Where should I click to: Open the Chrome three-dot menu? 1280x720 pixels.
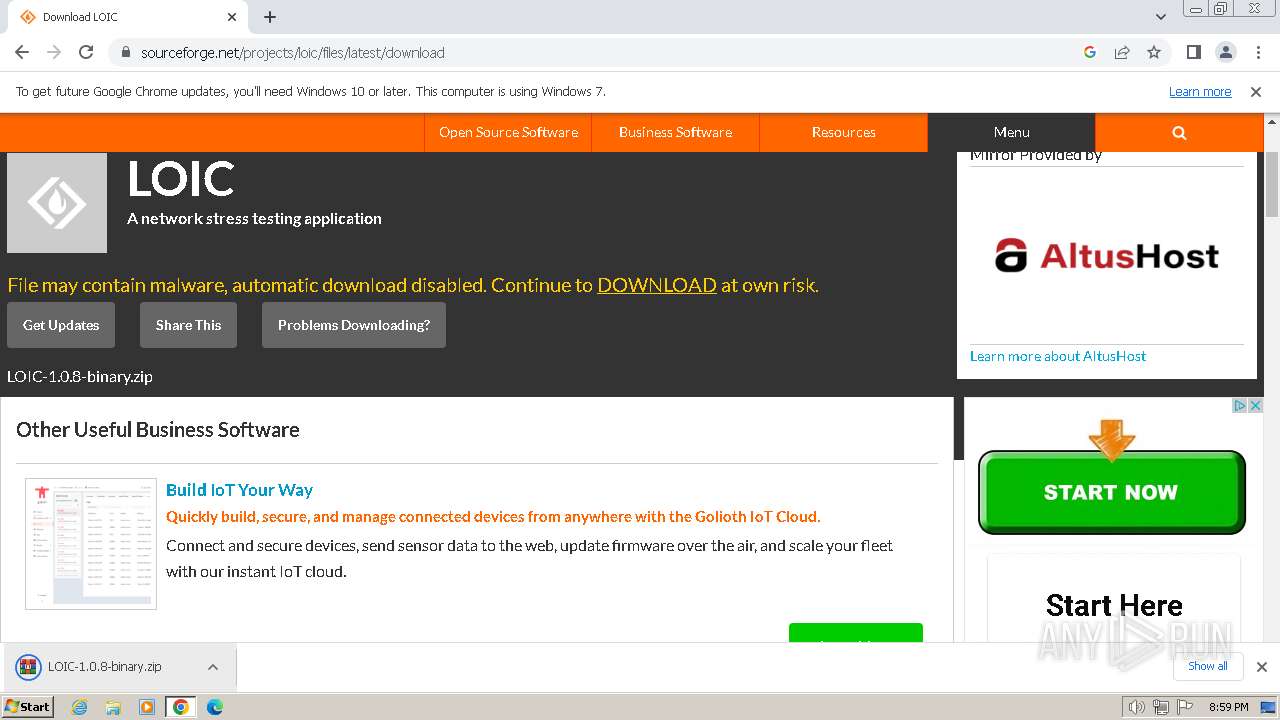coord(1256,52)
